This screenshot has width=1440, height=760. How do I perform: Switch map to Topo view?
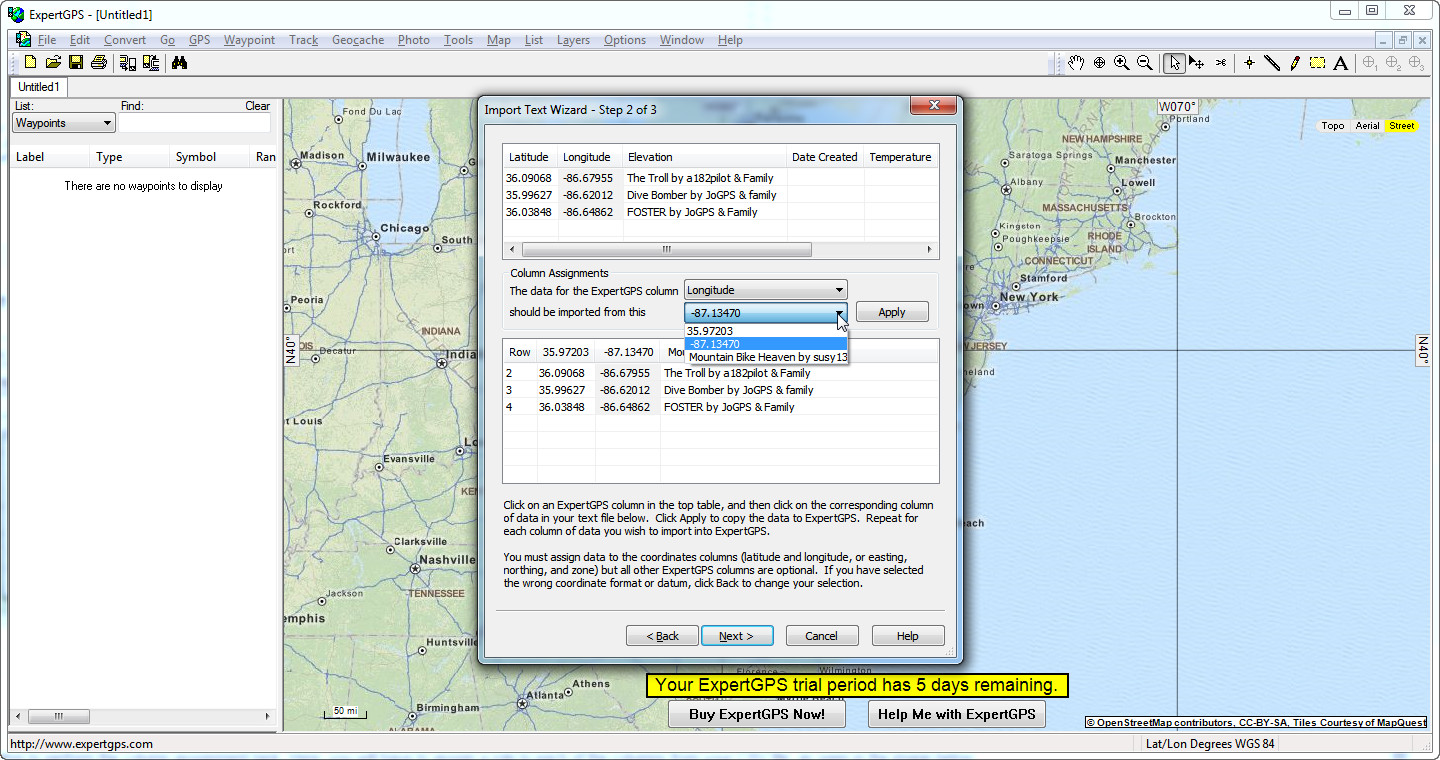(x=1333, y=126)
